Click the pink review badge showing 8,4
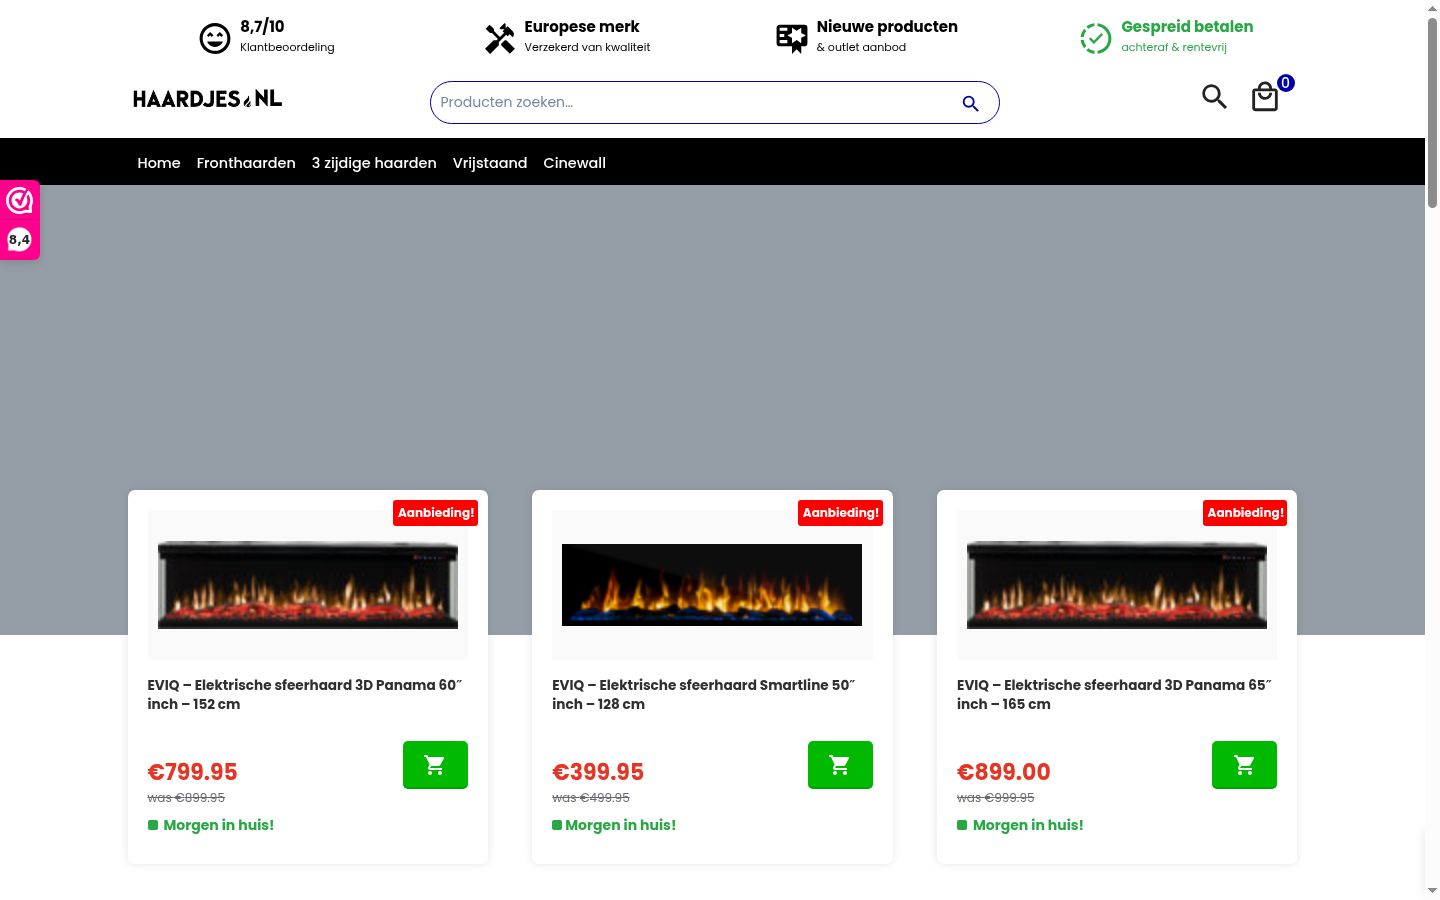The width and height of the screenshot is (1440, 900). tap(20, 220)
